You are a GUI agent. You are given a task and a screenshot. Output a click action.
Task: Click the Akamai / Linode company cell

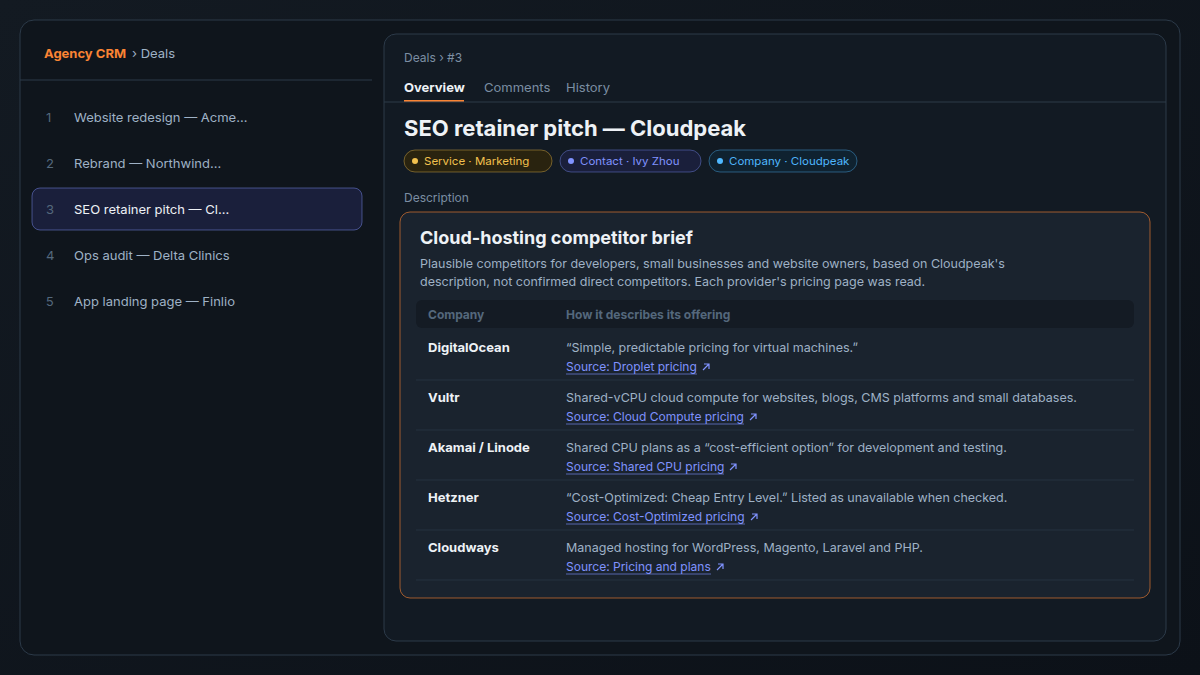coord(479,448)
